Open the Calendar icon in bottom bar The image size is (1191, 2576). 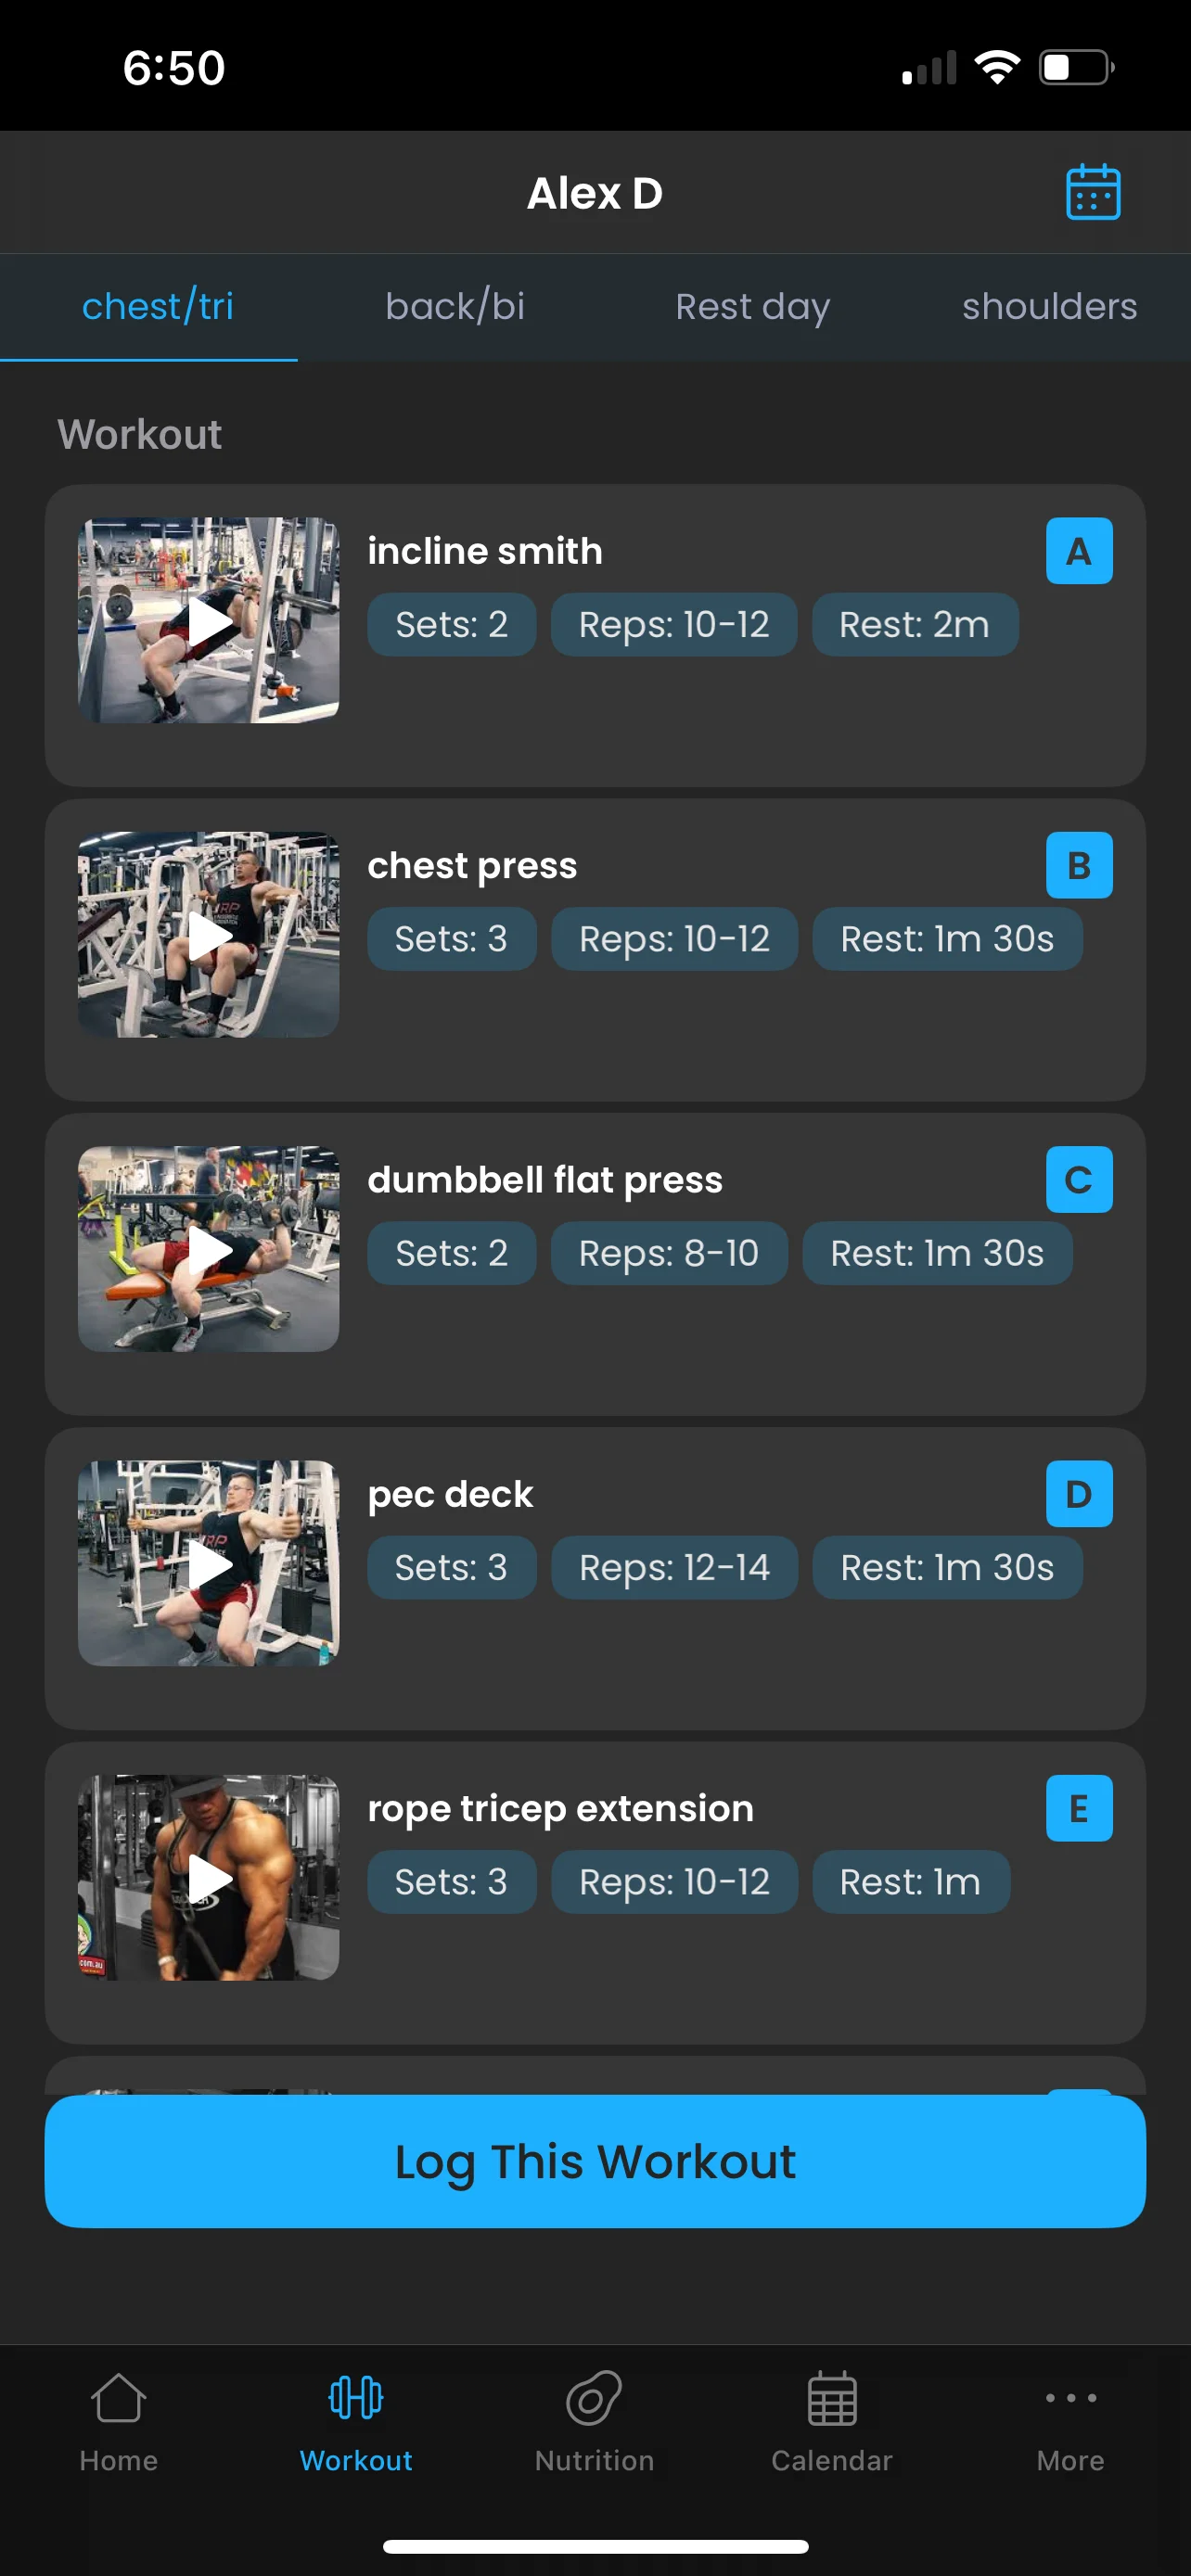[x=831, y=2398]
